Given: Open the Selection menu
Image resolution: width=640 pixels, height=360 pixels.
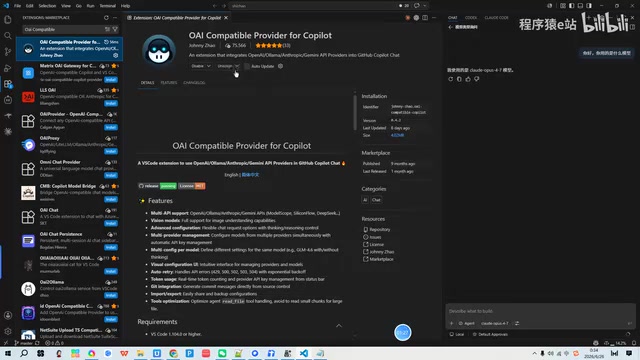Looking at the screenshot, I should click(x=47, y=6).
